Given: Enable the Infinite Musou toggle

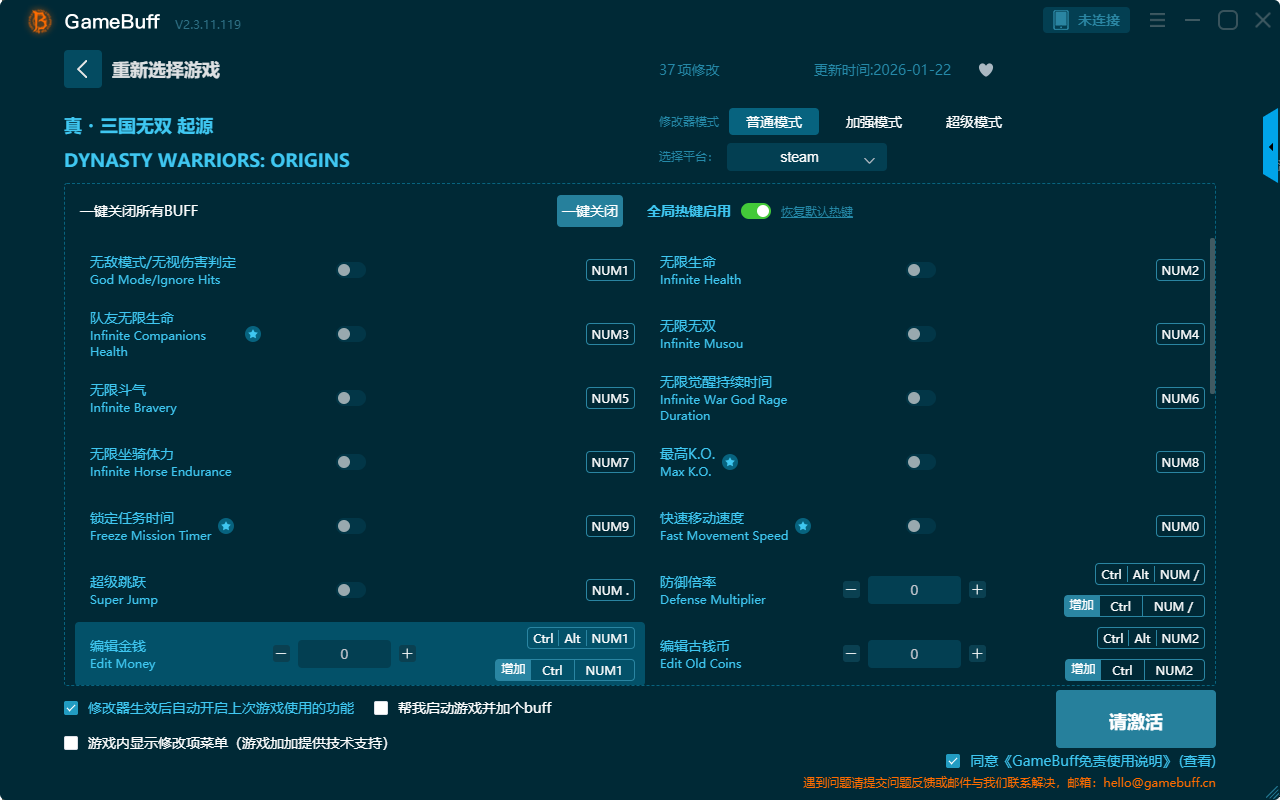Looking at the screenshot, I should point(920,334).
